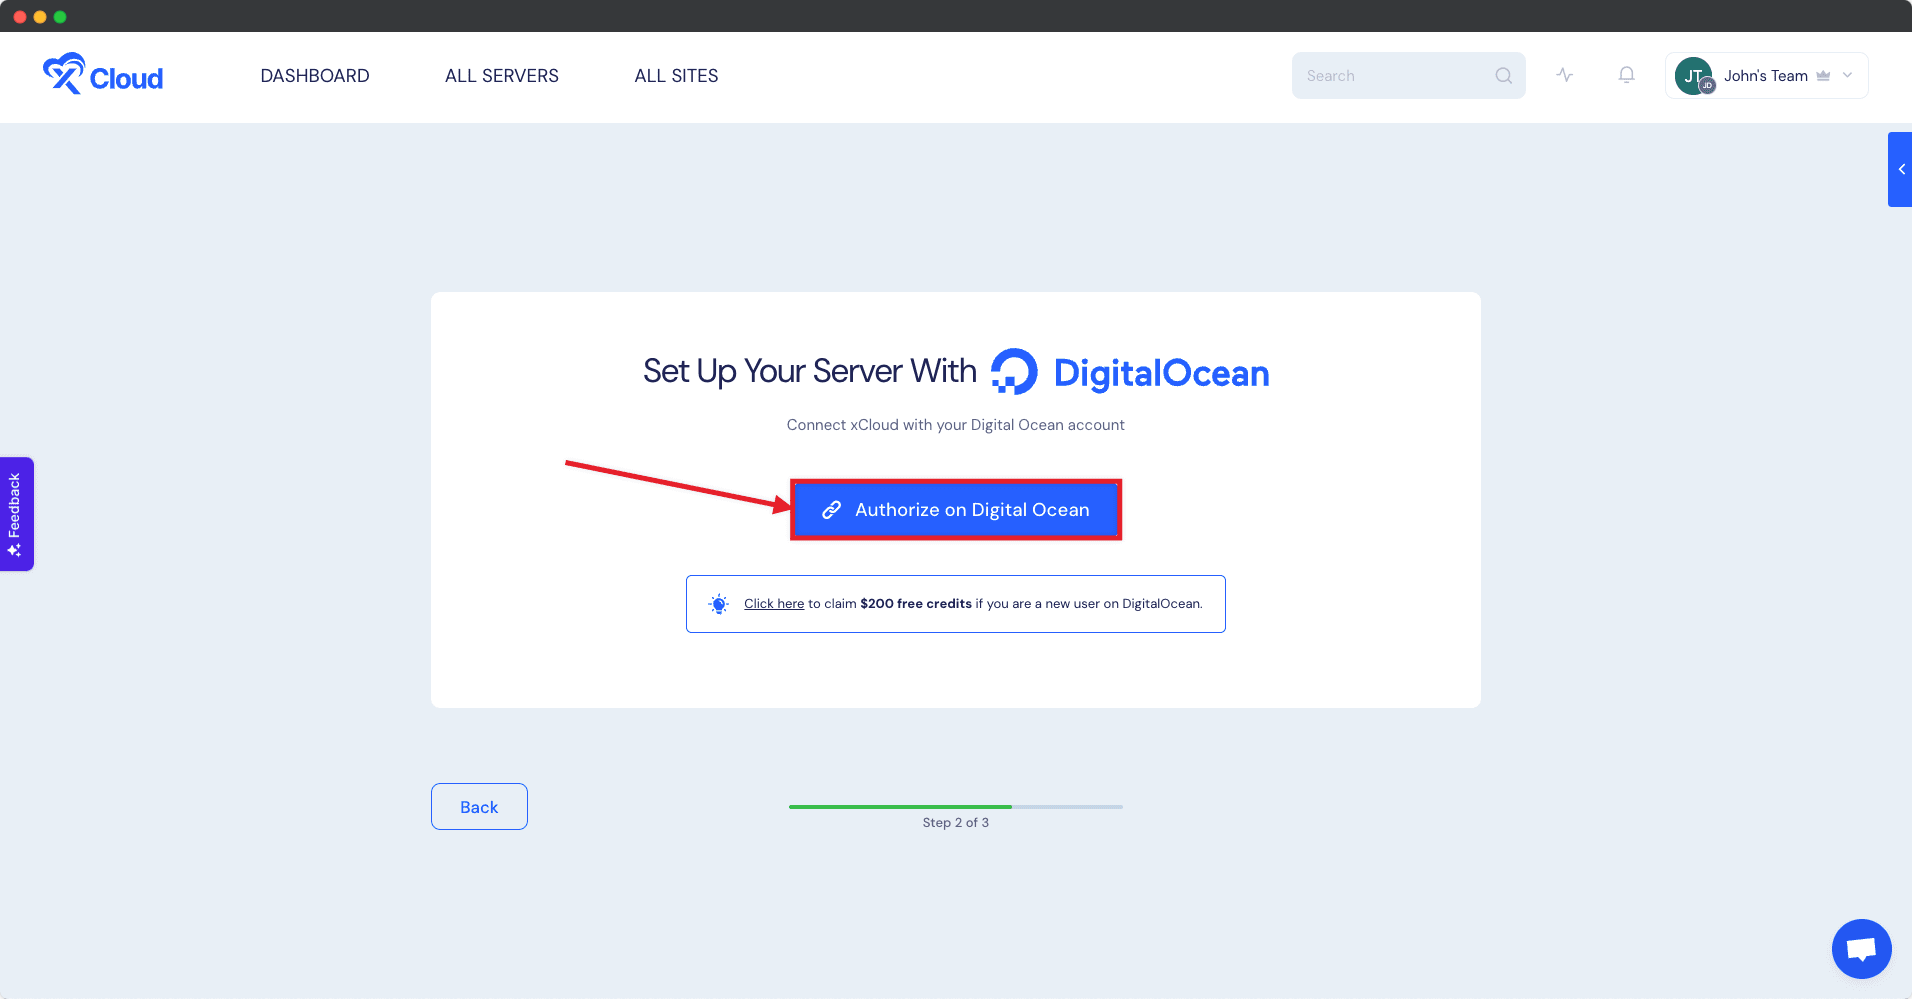Click the step progress bar

[955, 807]
